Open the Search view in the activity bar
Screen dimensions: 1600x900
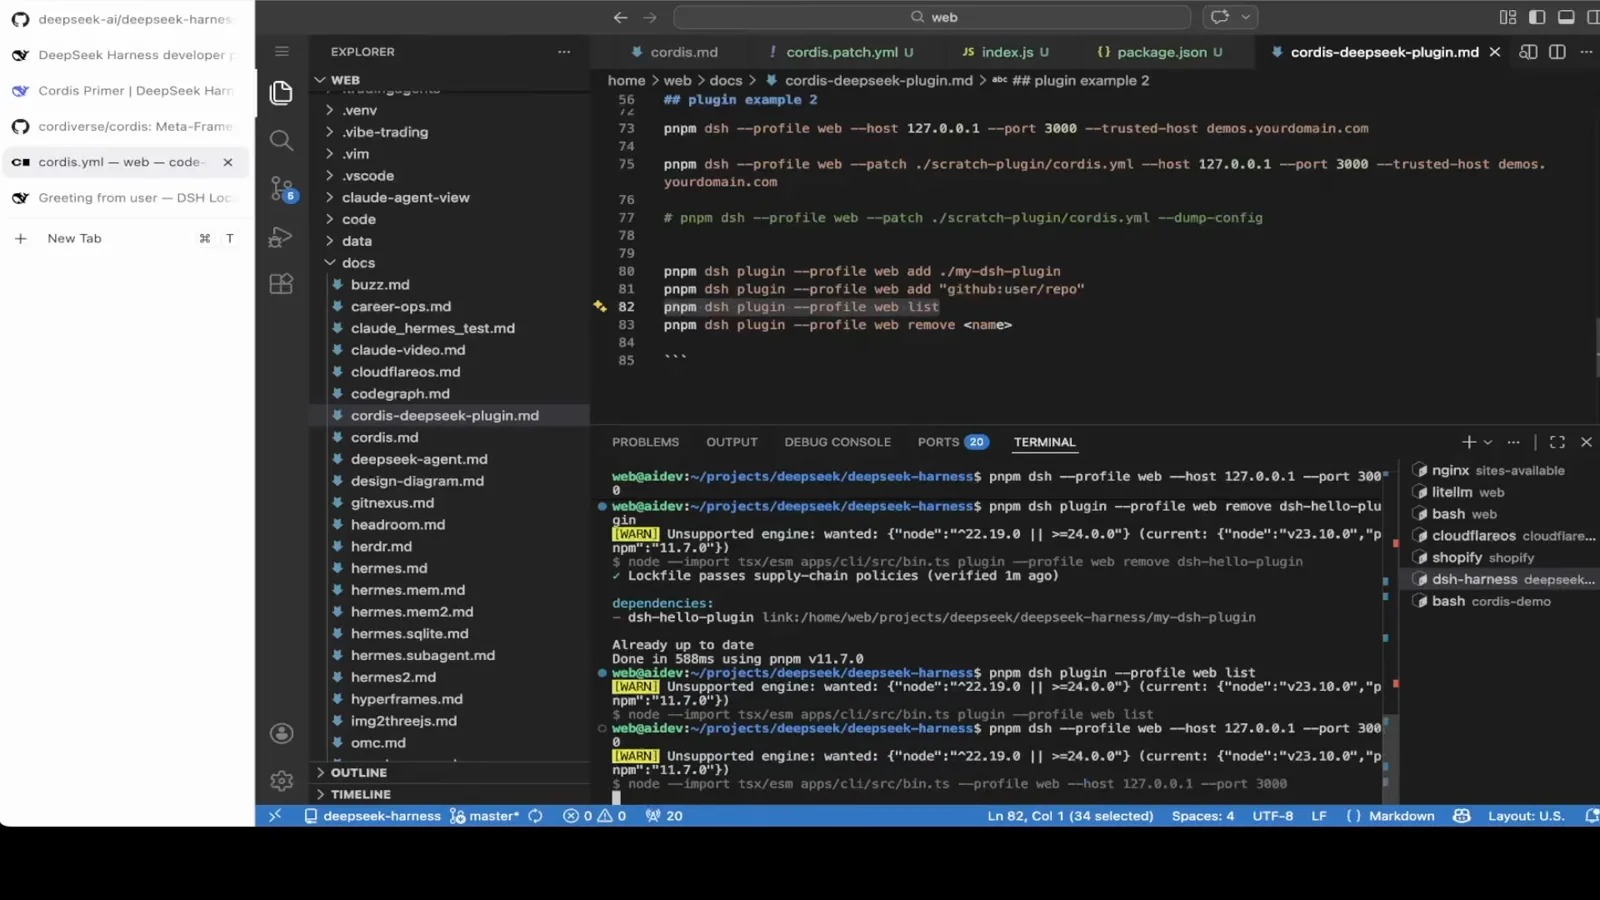281,141
